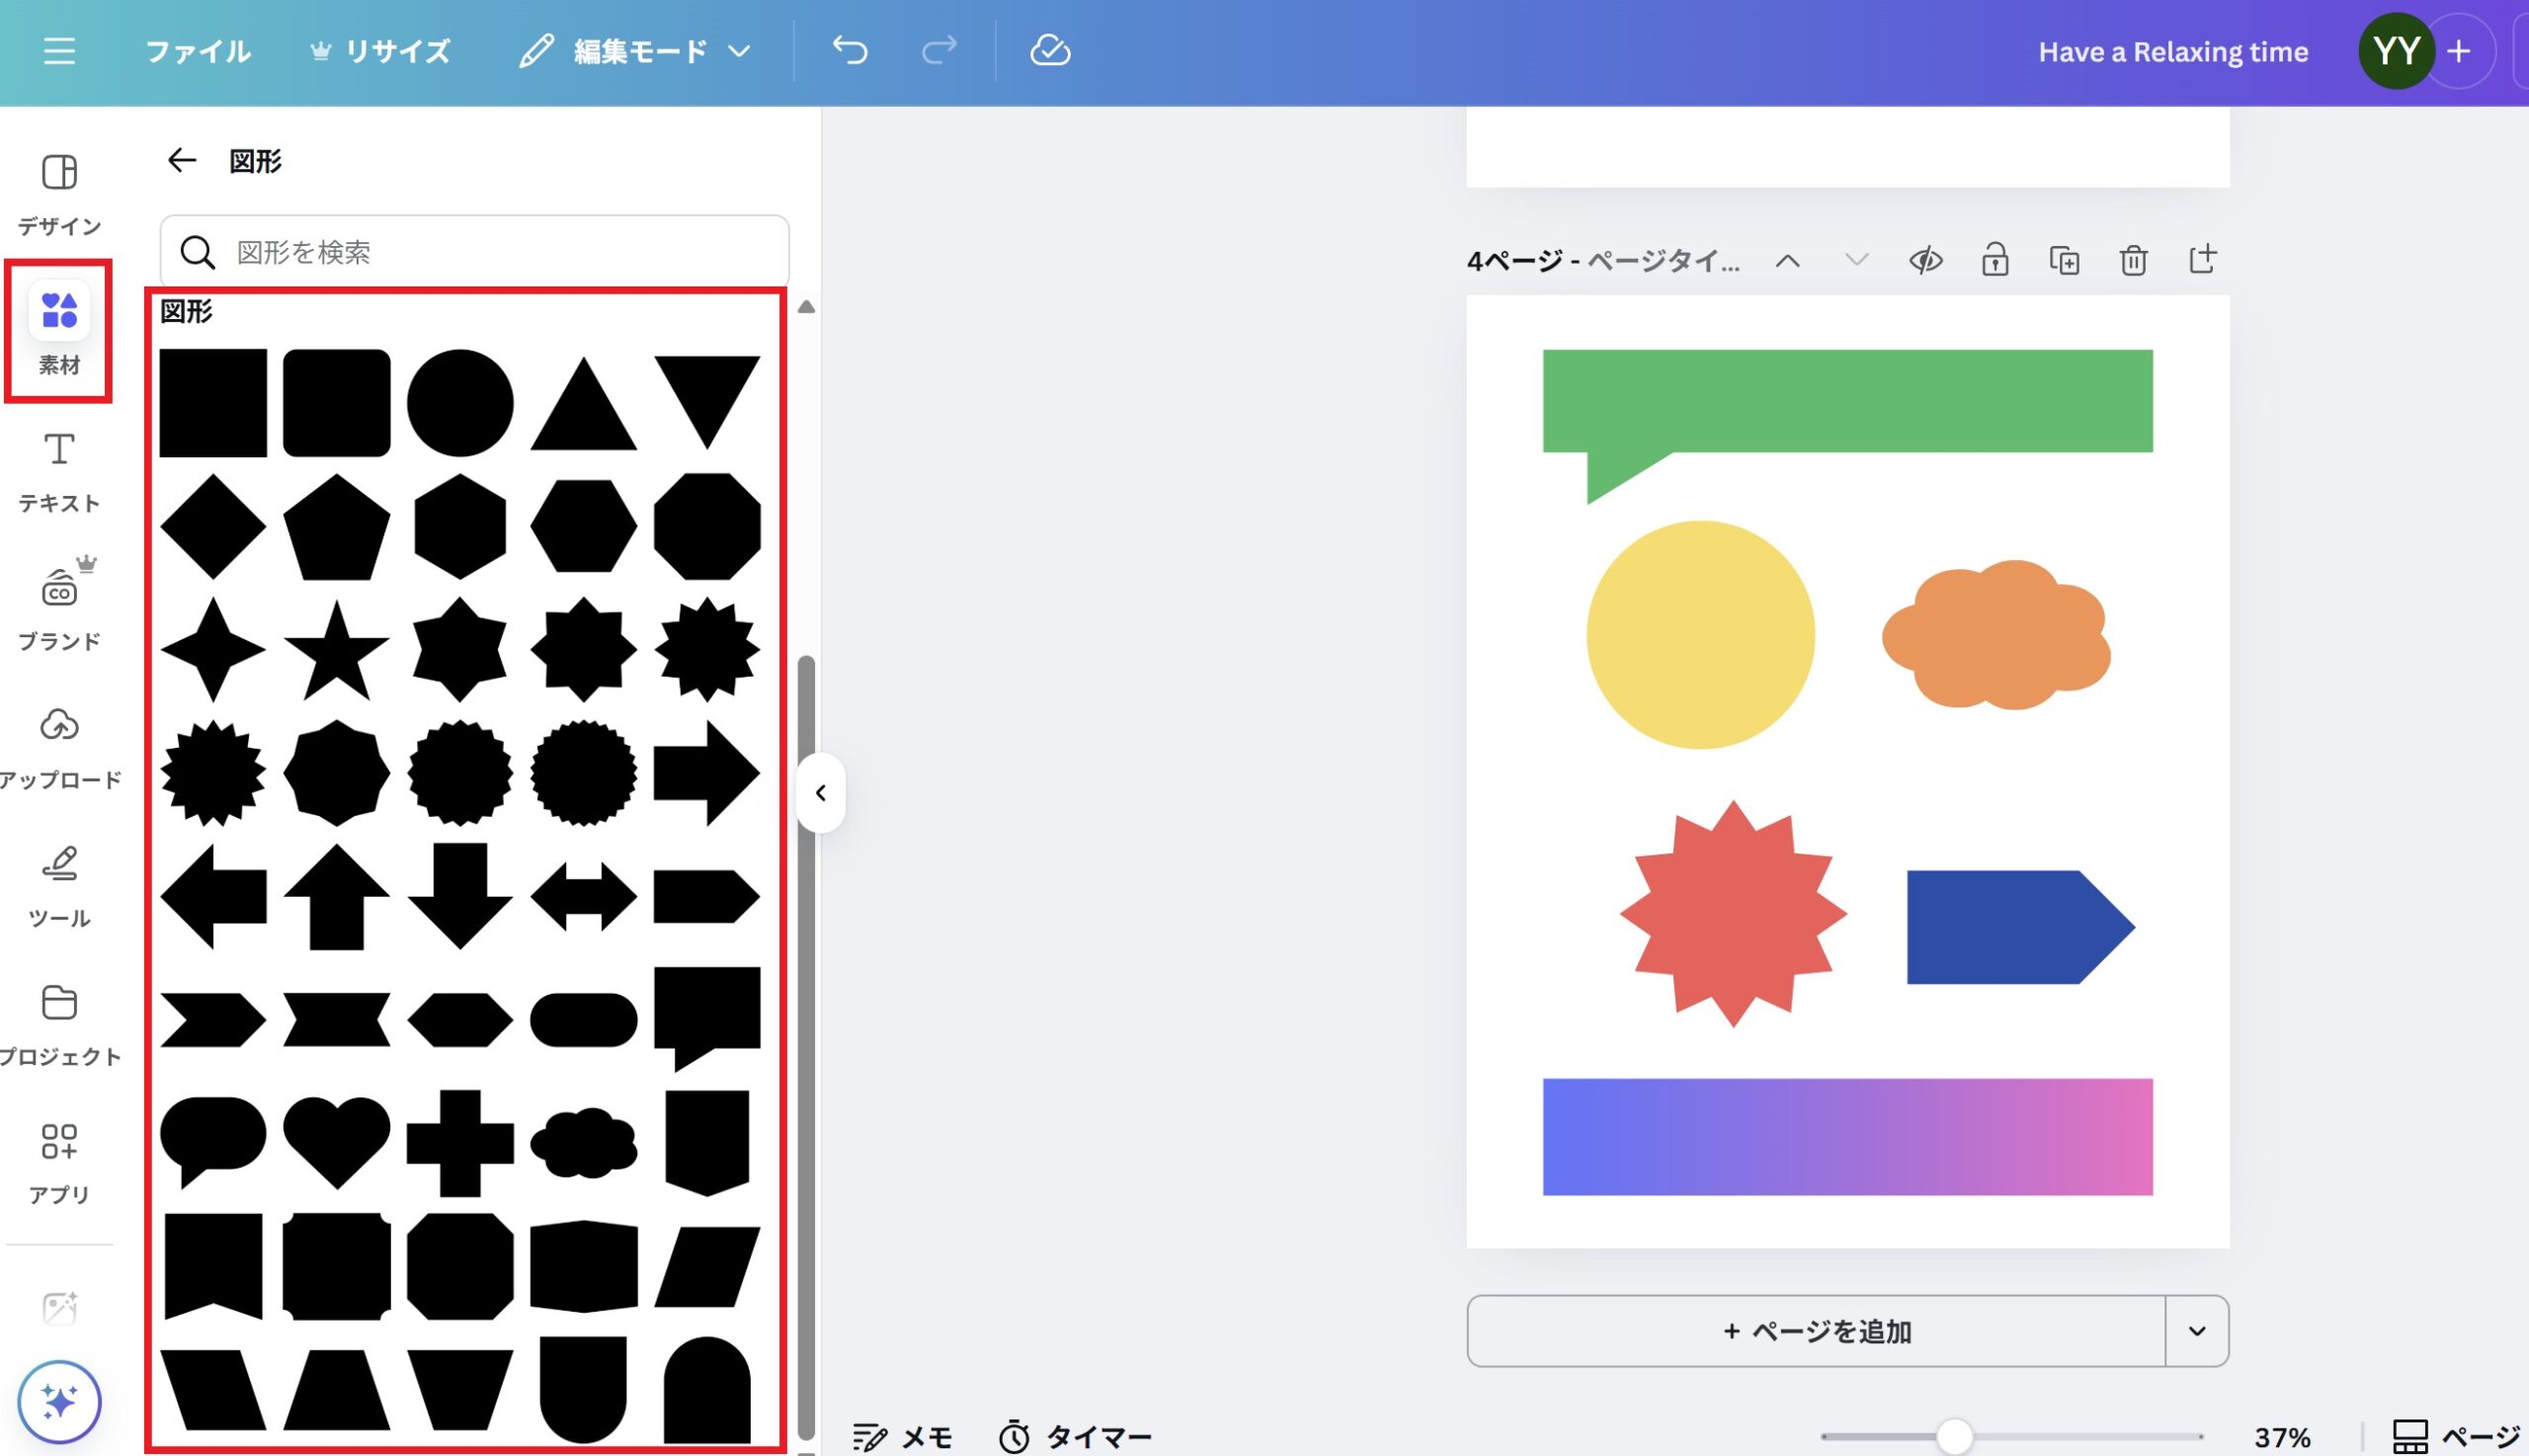Toggle hide page eye icon
The width and height of the screenshot is (2529, 1456).
click(1925, 260)
